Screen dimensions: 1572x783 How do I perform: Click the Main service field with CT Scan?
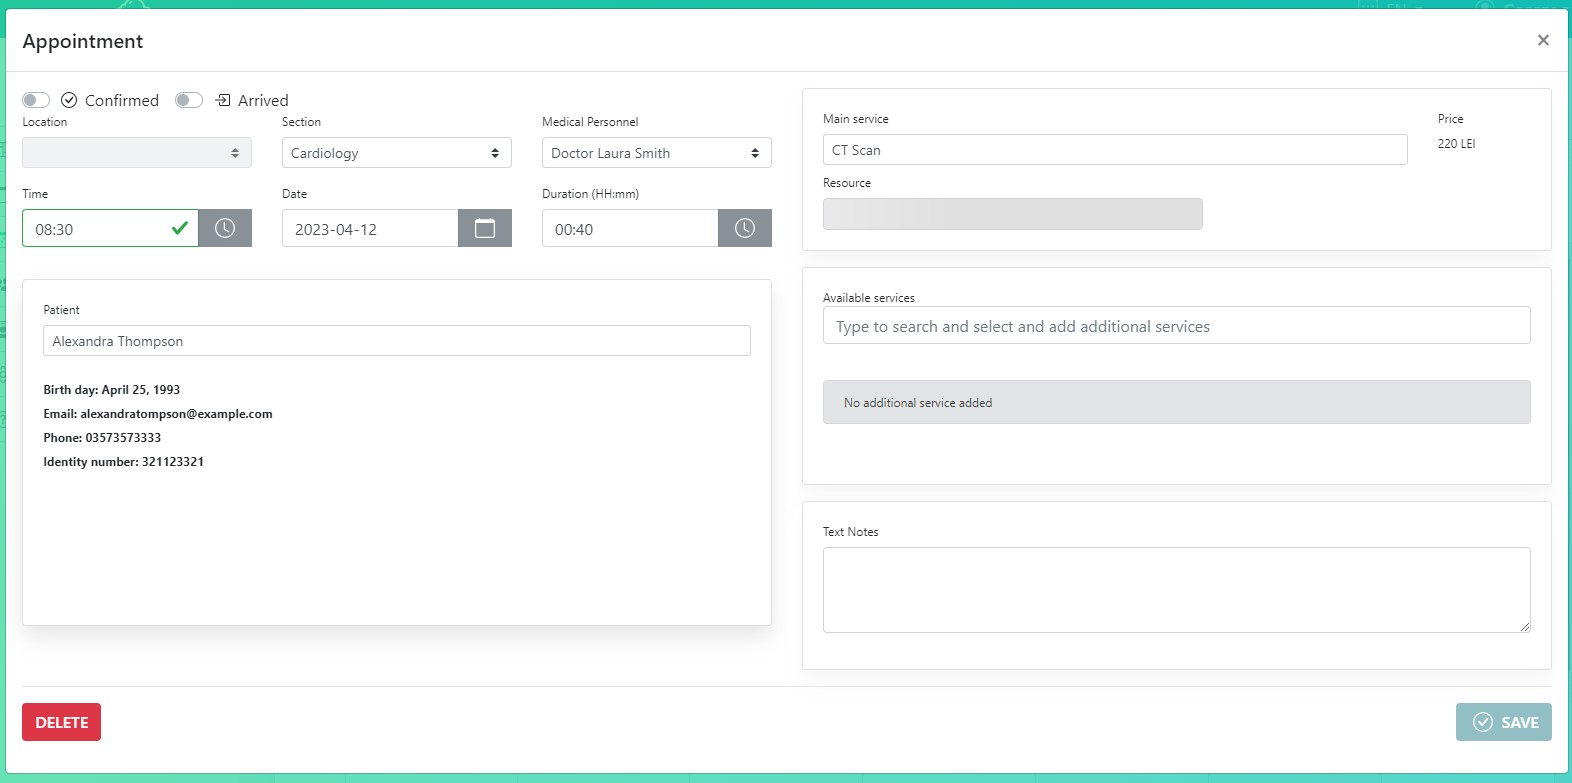coord(1115,150)
